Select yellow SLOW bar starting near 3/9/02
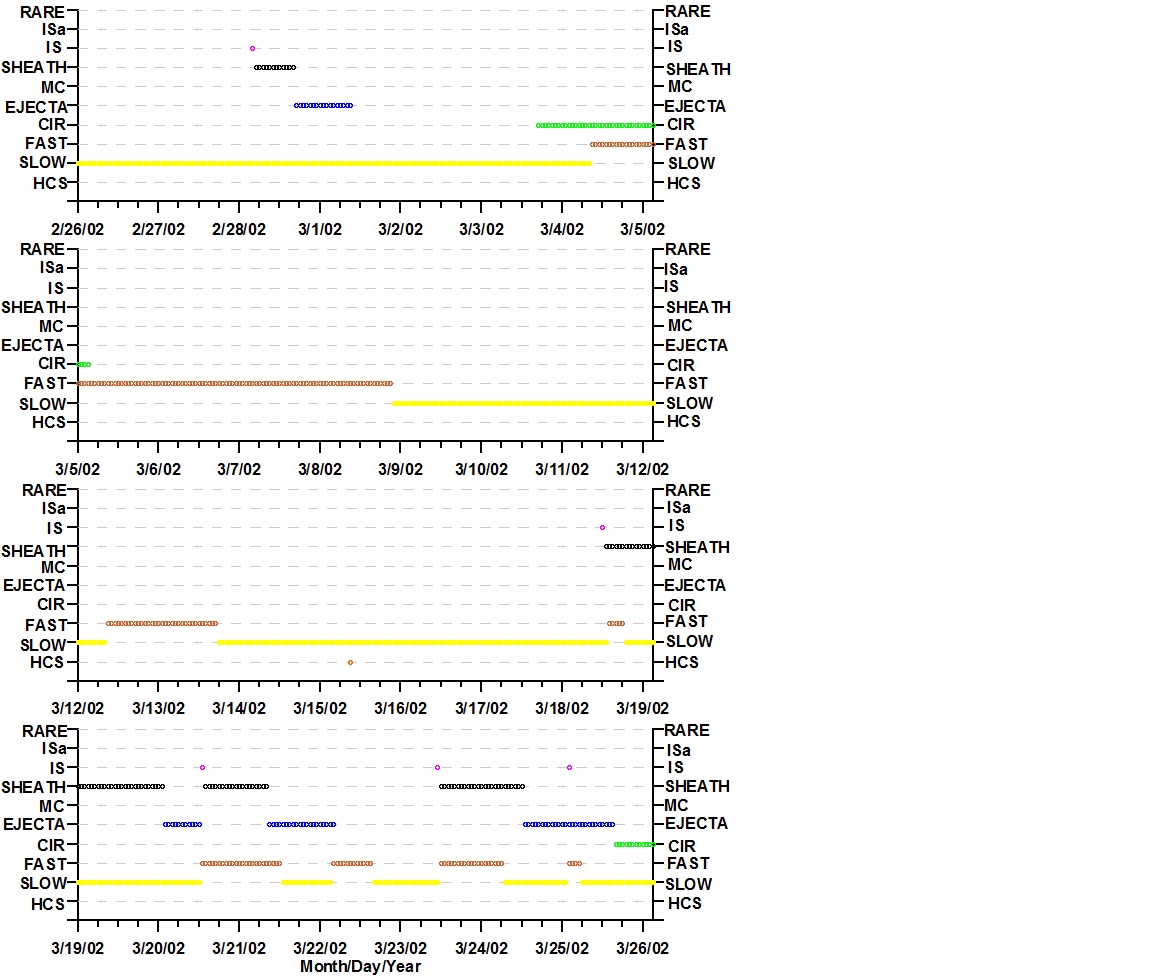 [523, 403]
